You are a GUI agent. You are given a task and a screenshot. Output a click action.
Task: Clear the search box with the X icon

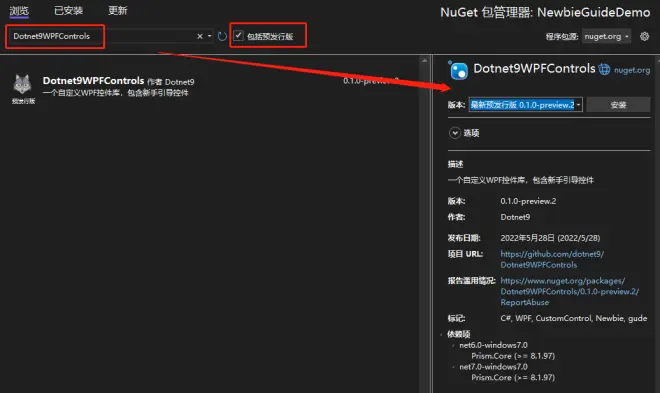pyautogui.click(x=200, y=37)
